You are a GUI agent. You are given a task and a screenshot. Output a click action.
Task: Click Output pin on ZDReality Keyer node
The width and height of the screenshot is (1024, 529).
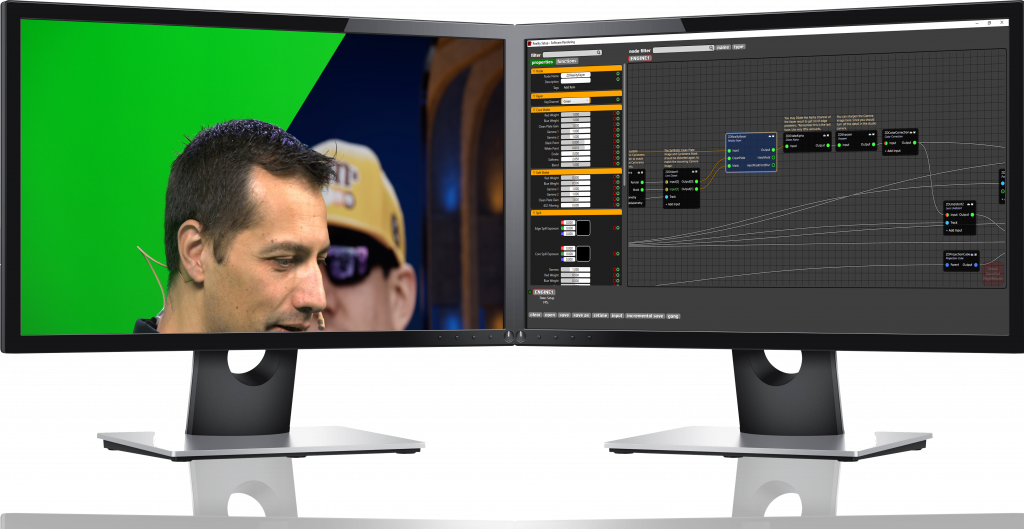(x=773, y=149)
